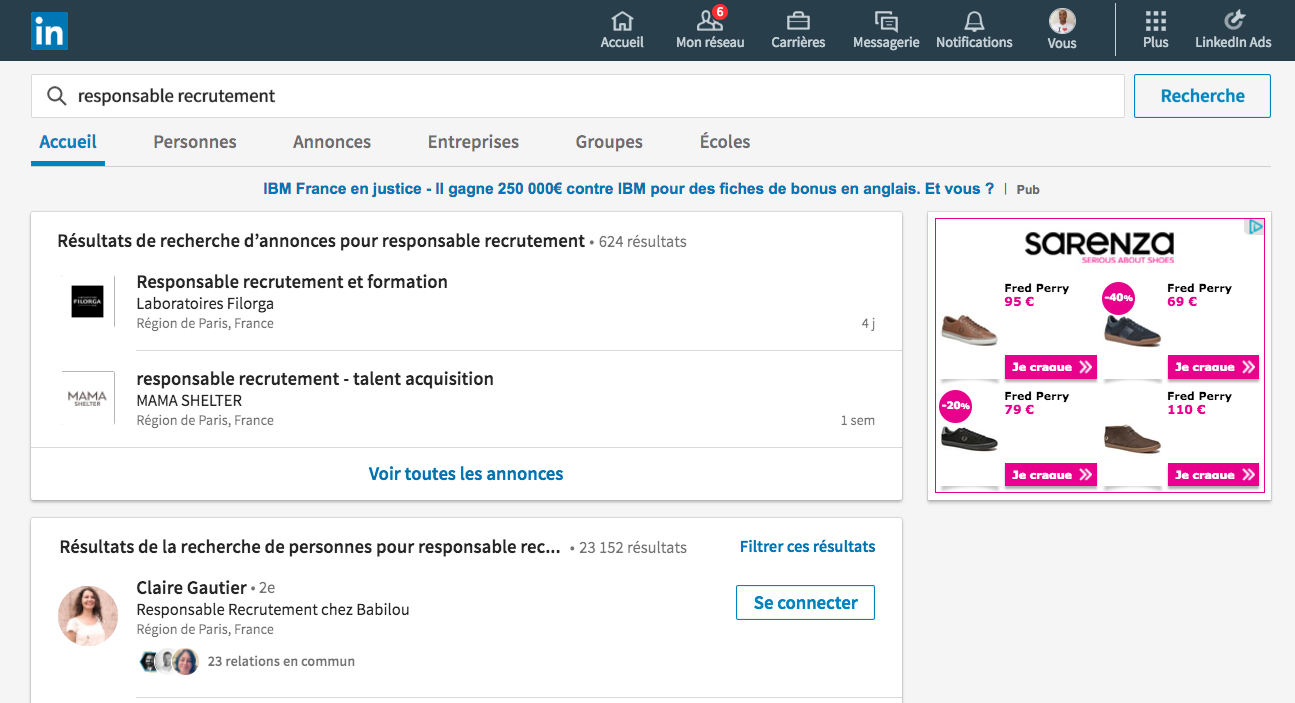Select the Entreprises tab
Screen dimensions: 1295x703
point(473,142)
